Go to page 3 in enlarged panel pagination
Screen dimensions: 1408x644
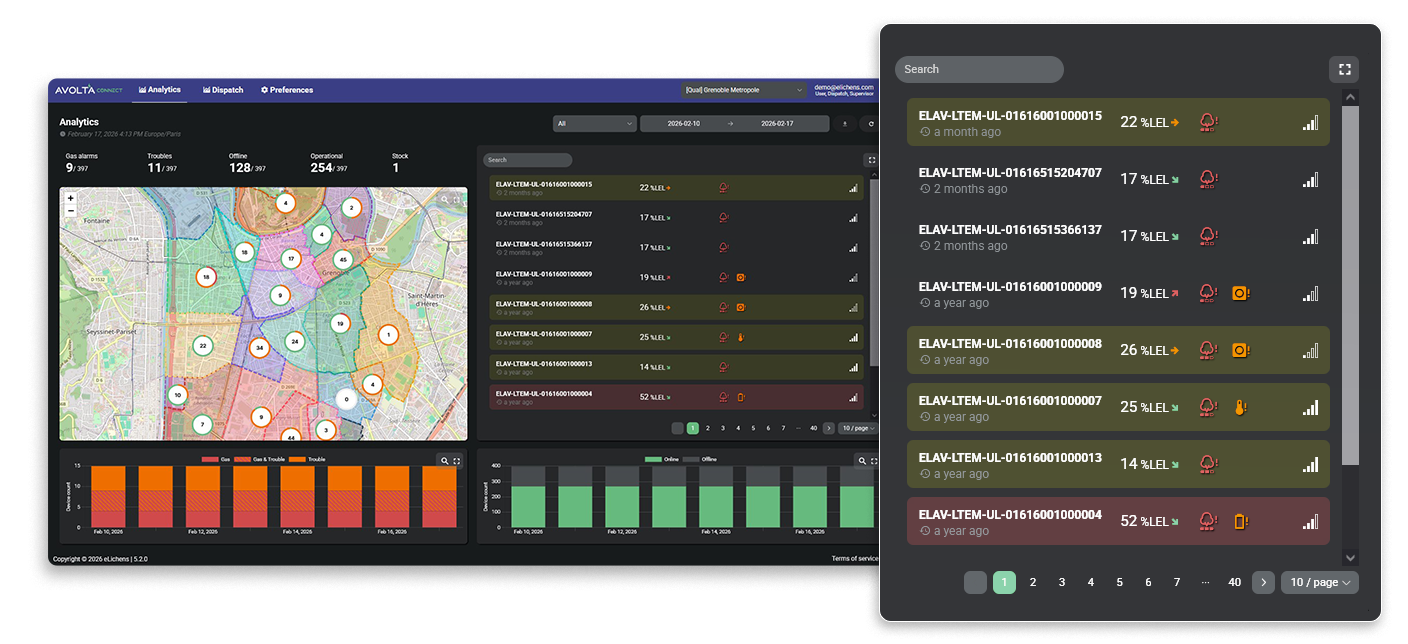pos(1062,582)
